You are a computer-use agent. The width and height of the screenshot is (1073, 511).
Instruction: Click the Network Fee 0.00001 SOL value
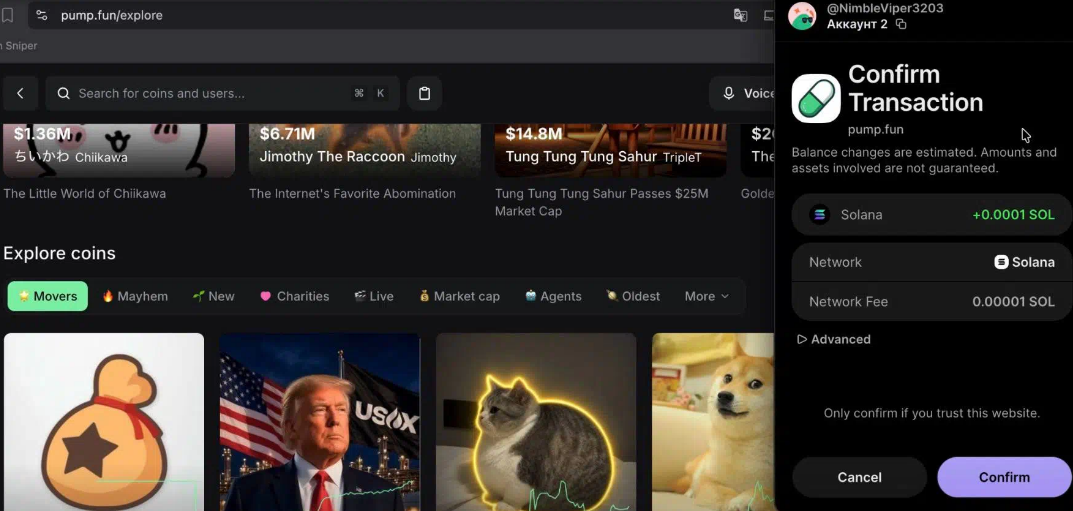pyautogui.click(x=1013, y=302)
